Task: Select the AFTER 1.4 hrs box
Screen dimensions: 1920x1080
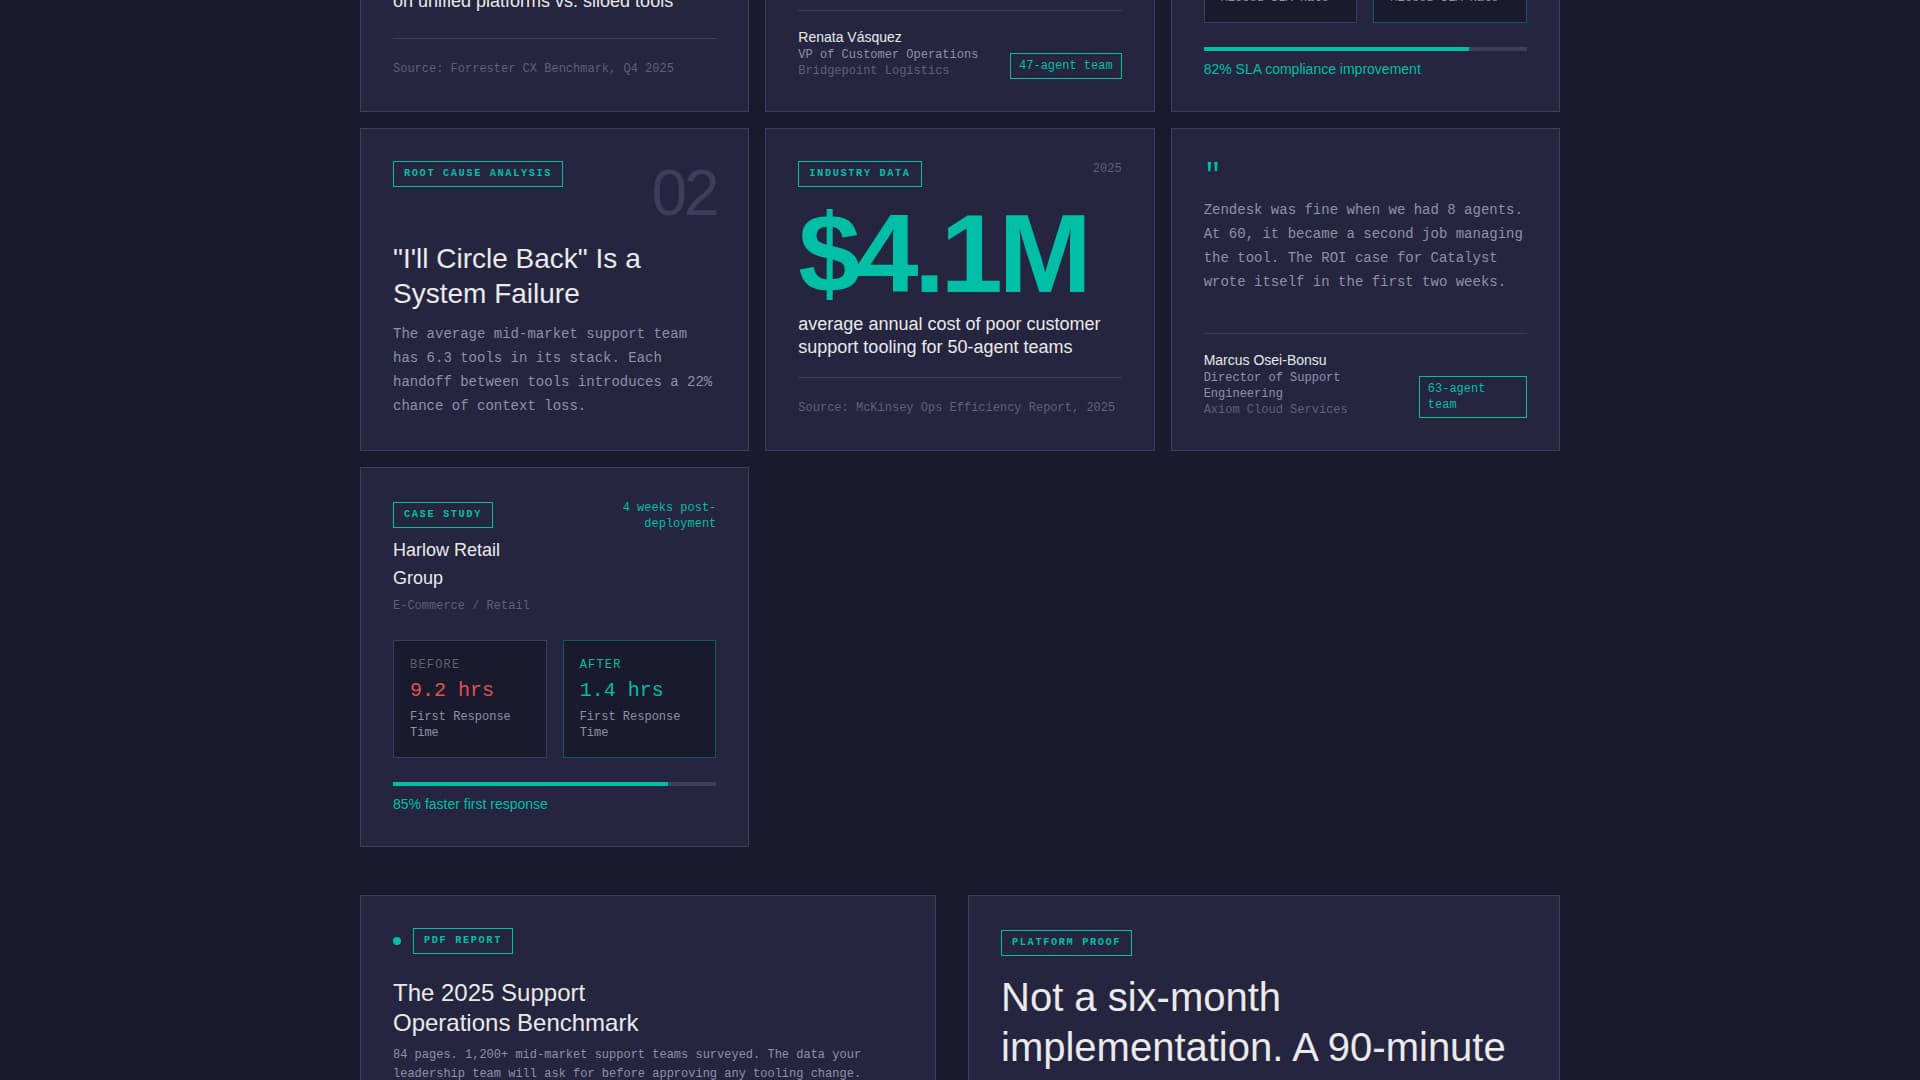Action: click(639, 699)
